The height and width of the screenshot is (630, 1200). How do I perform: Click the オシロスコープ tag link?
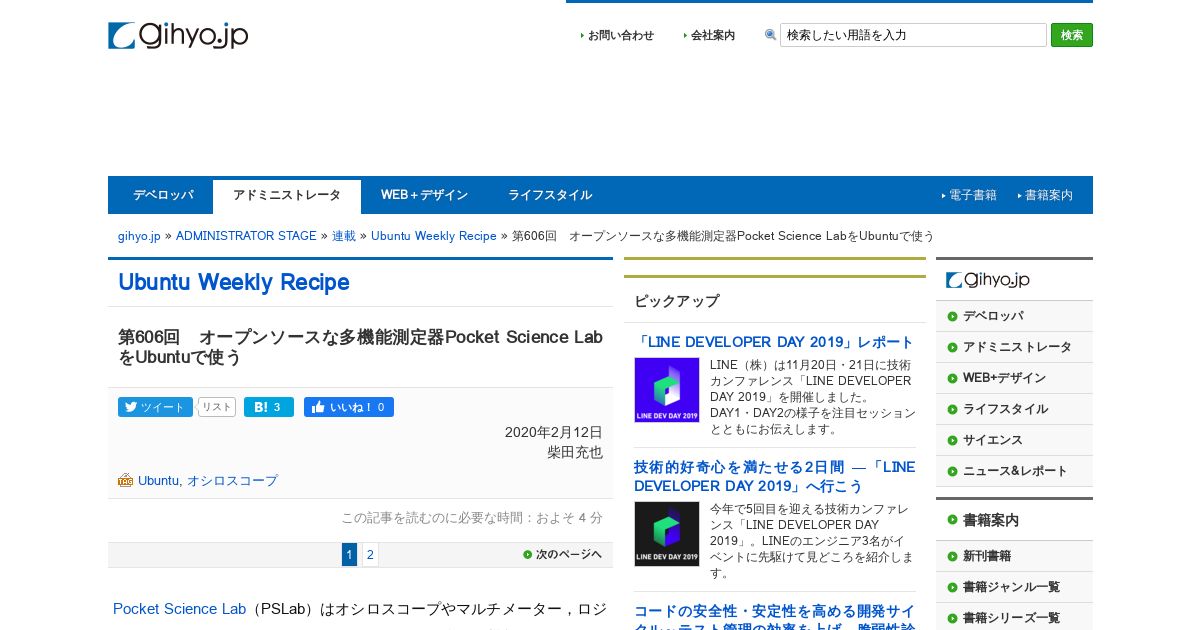pos(232,481)
